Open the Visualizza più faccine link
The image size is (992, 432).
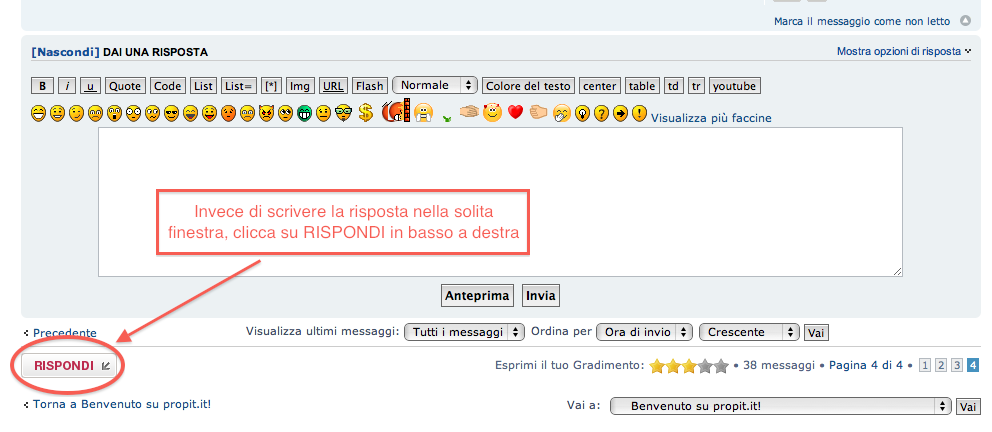click(711, 118)
